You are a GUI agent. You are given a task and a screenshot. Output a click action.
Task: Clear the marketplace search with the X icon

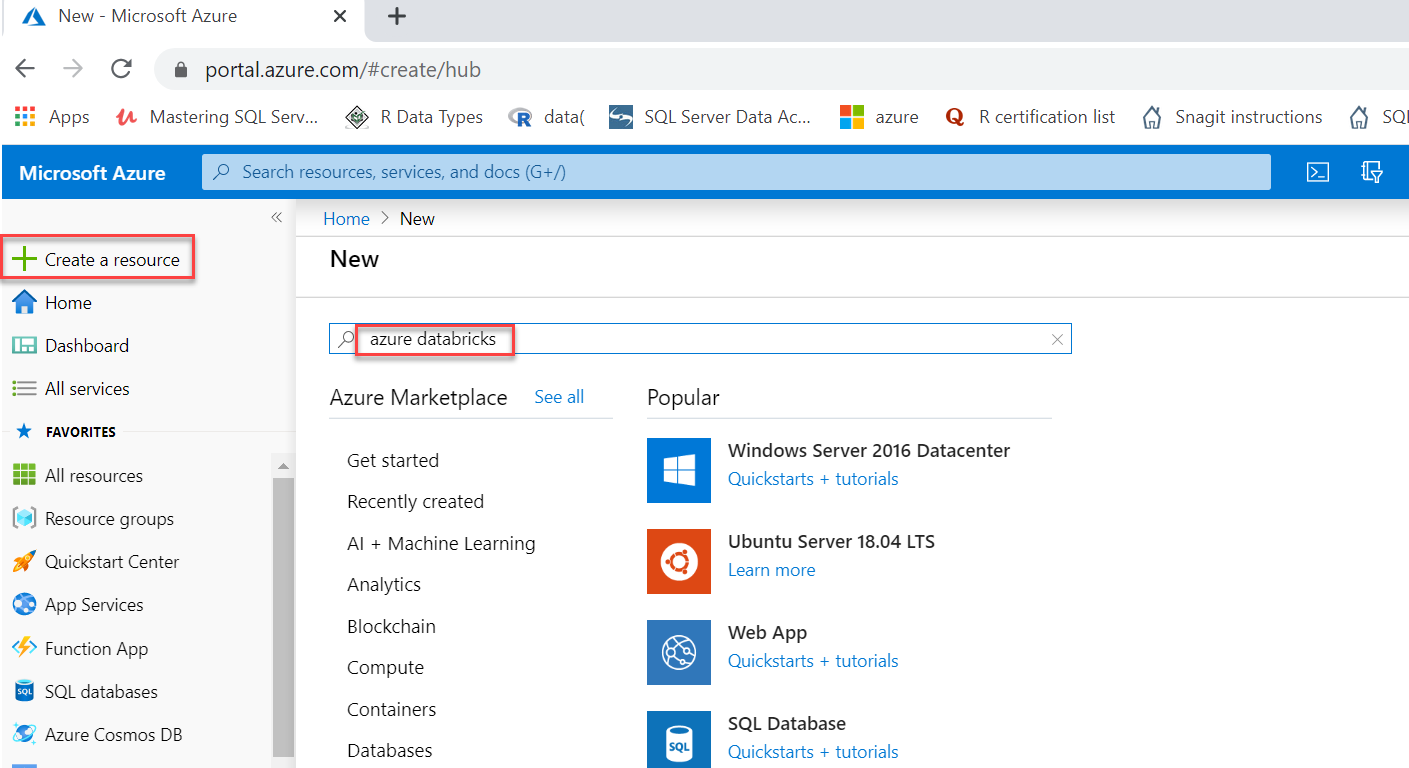point(1057,339)
